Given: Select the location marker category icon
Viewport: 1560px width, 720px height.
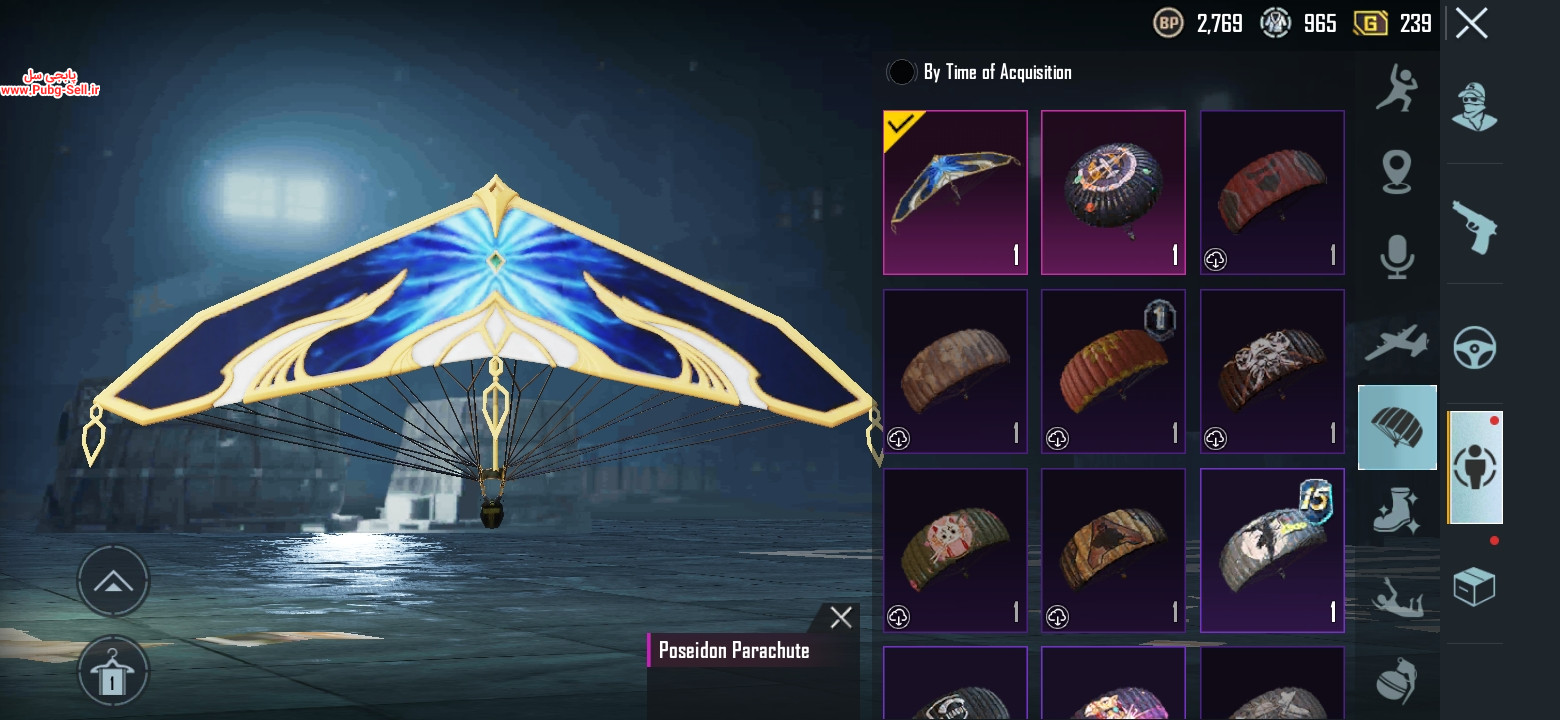Looking at the screenshot, I should pyautogui.click(x=1397, y=172).
